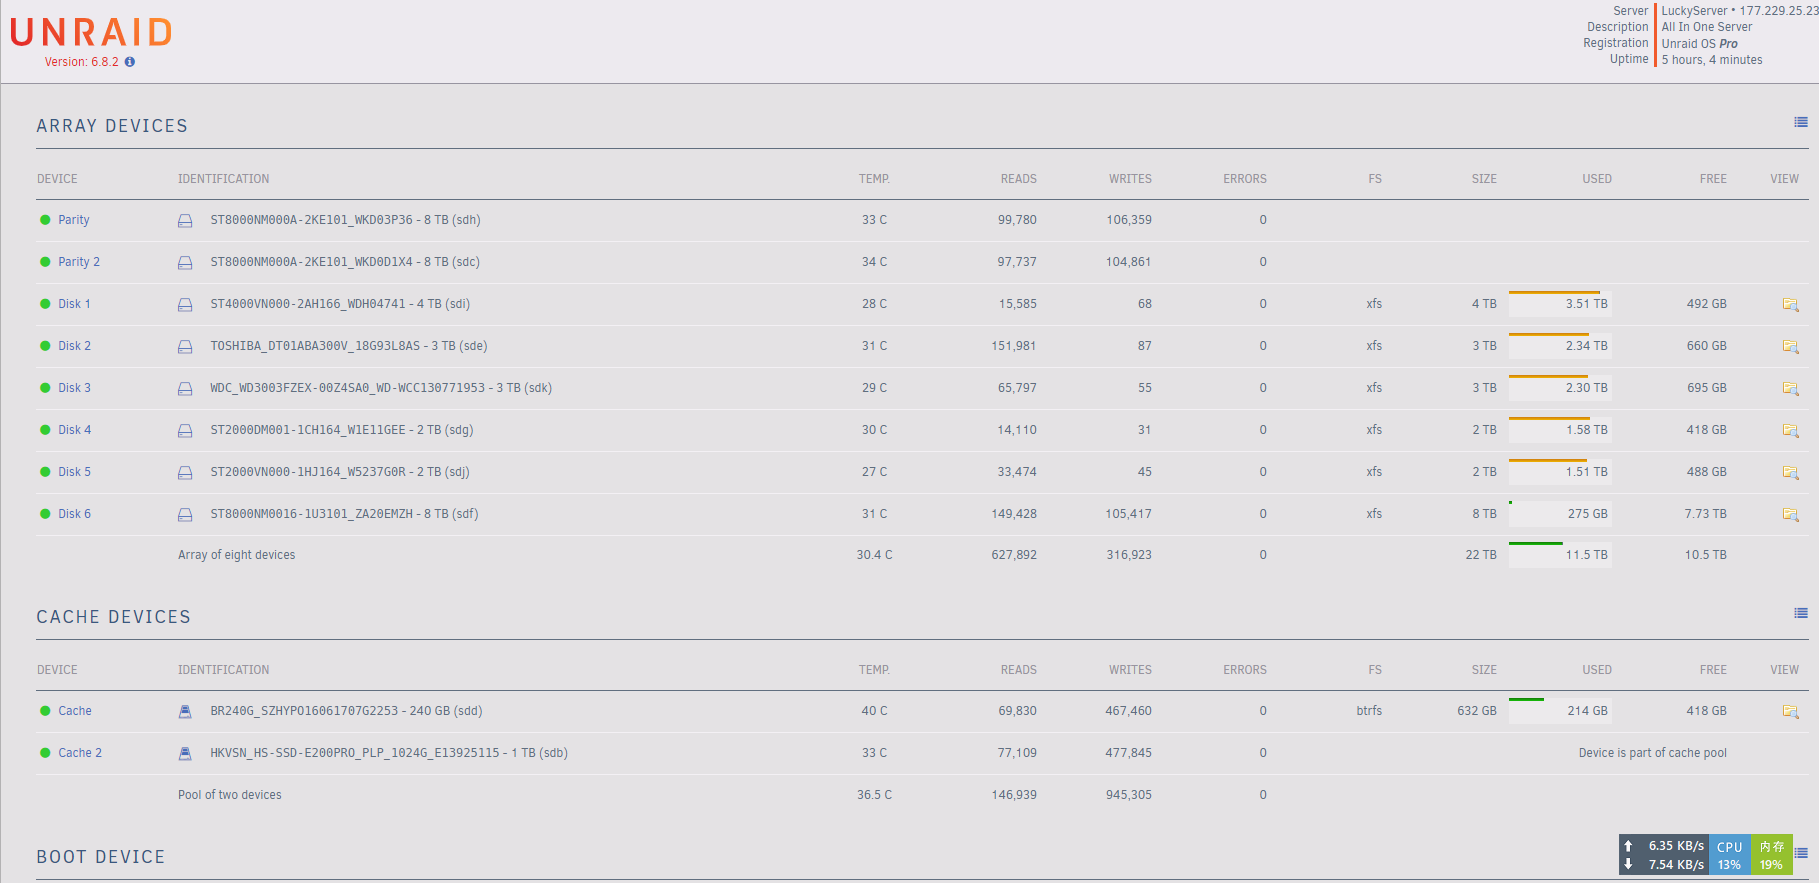This screenshot has height=883, width=1819.
Task: Open the Parity device link
Action: [x=73, y=220]
